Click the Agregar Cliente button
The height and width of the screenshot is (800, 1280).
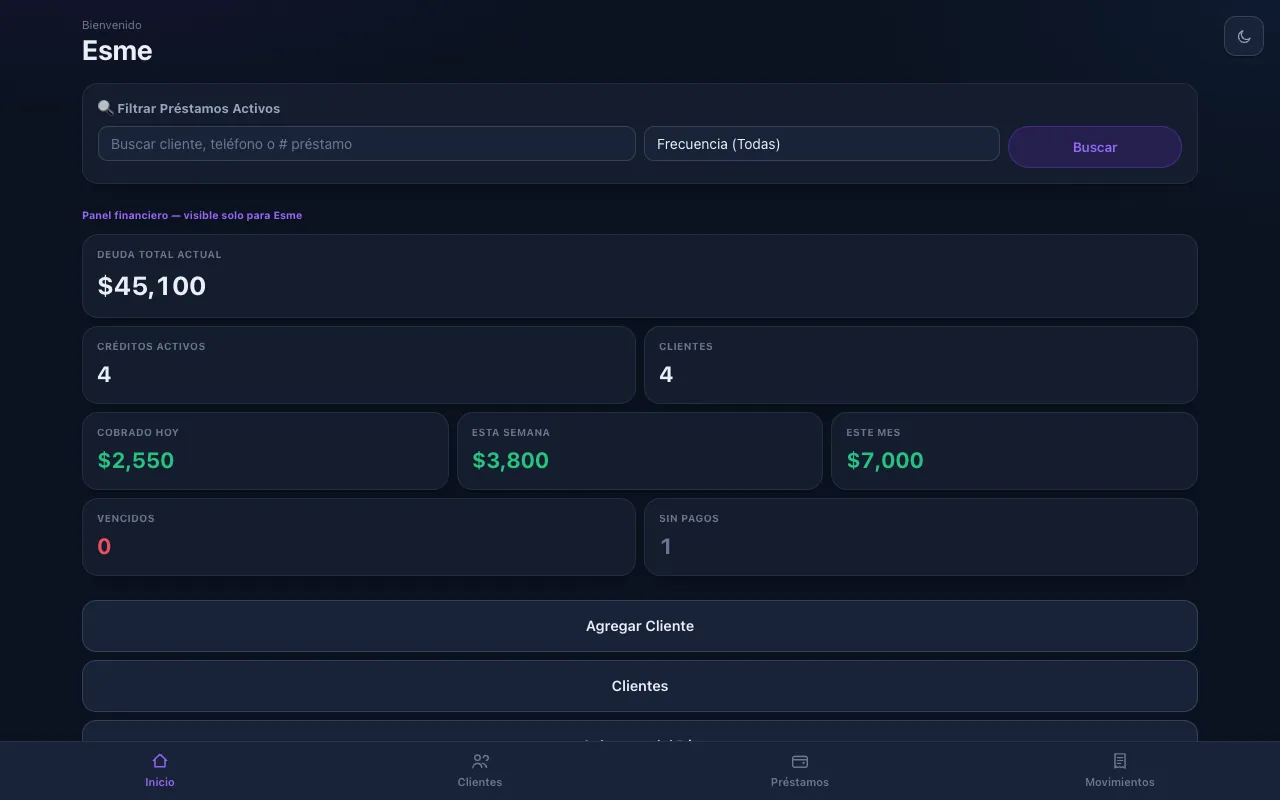pyautogui.click(x=640, y=626)
